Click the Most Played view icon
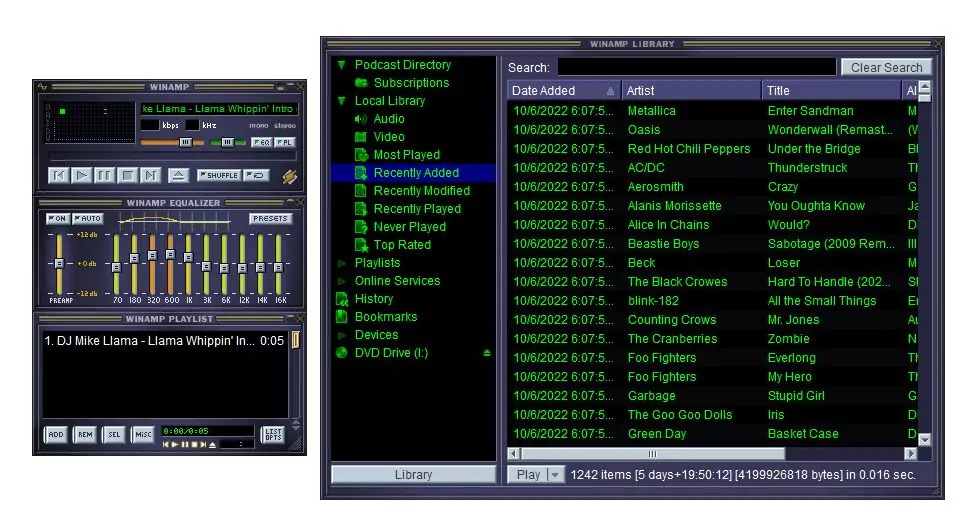Screen dimensions: 958x514 (x=361, y=155)
